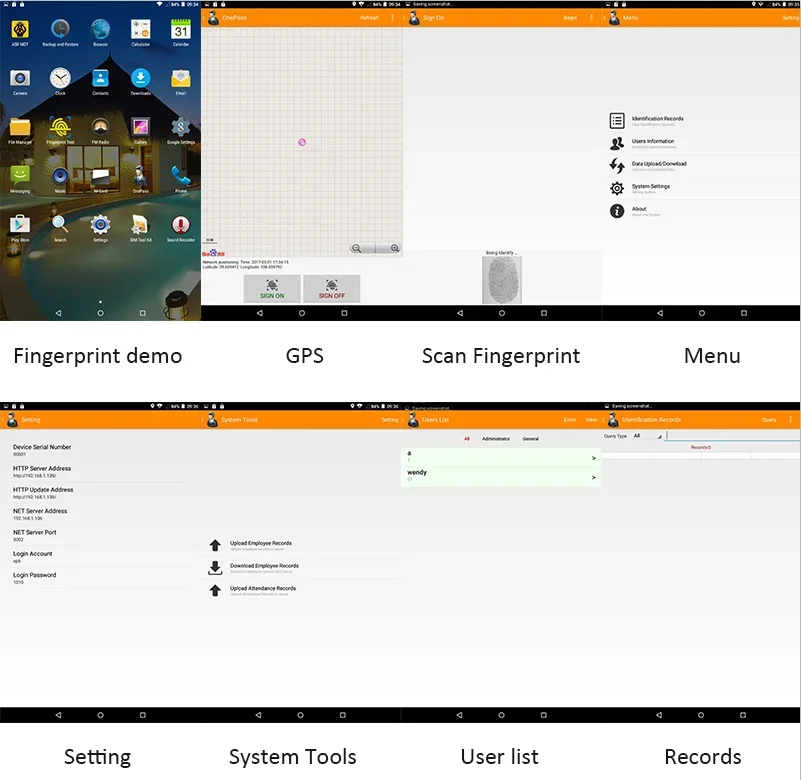Tap the SIGN OFF fingerprint button
This screenshot has height=780, width=801.
click(x=332, y=289)
